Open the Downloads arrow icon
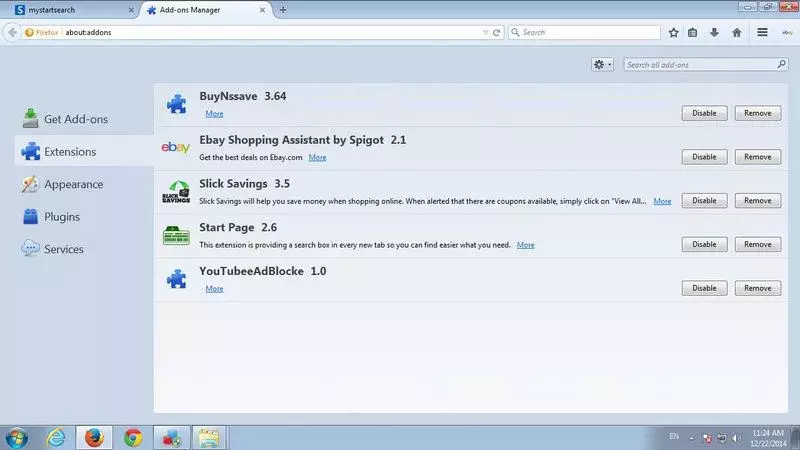The height and width of the screenshot is (450, 800). pyautogui.click(x=714, y=32)
